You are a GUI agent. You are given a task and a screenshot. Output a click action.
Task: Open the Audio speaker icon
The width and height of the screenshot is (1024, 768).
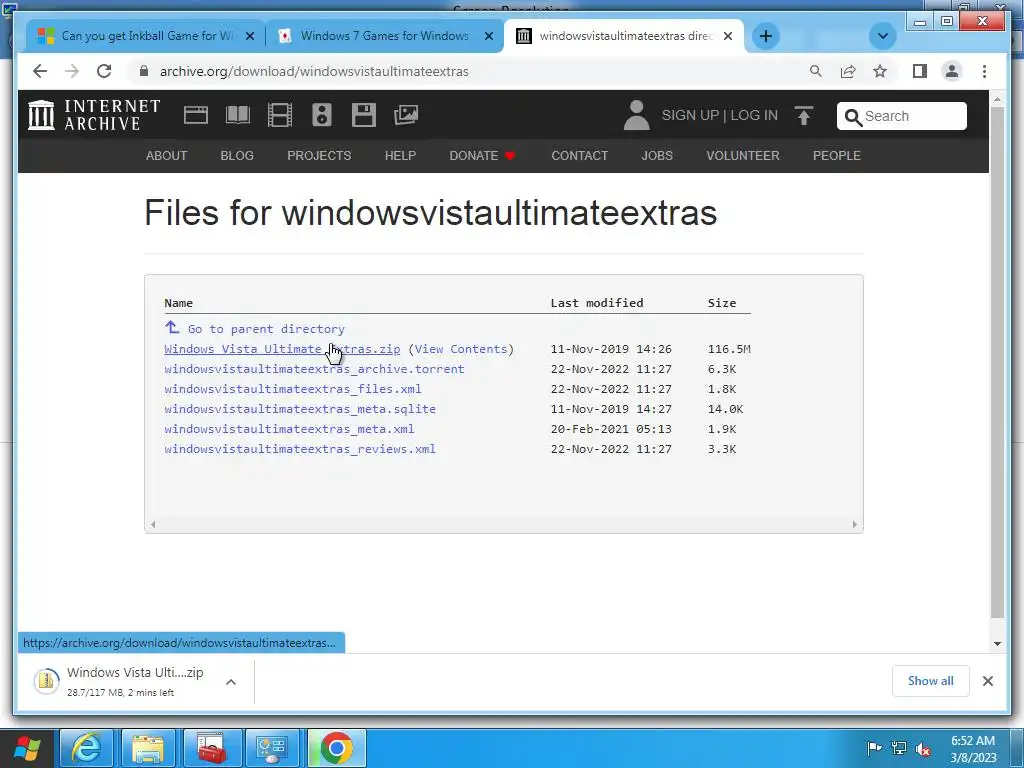321,115
